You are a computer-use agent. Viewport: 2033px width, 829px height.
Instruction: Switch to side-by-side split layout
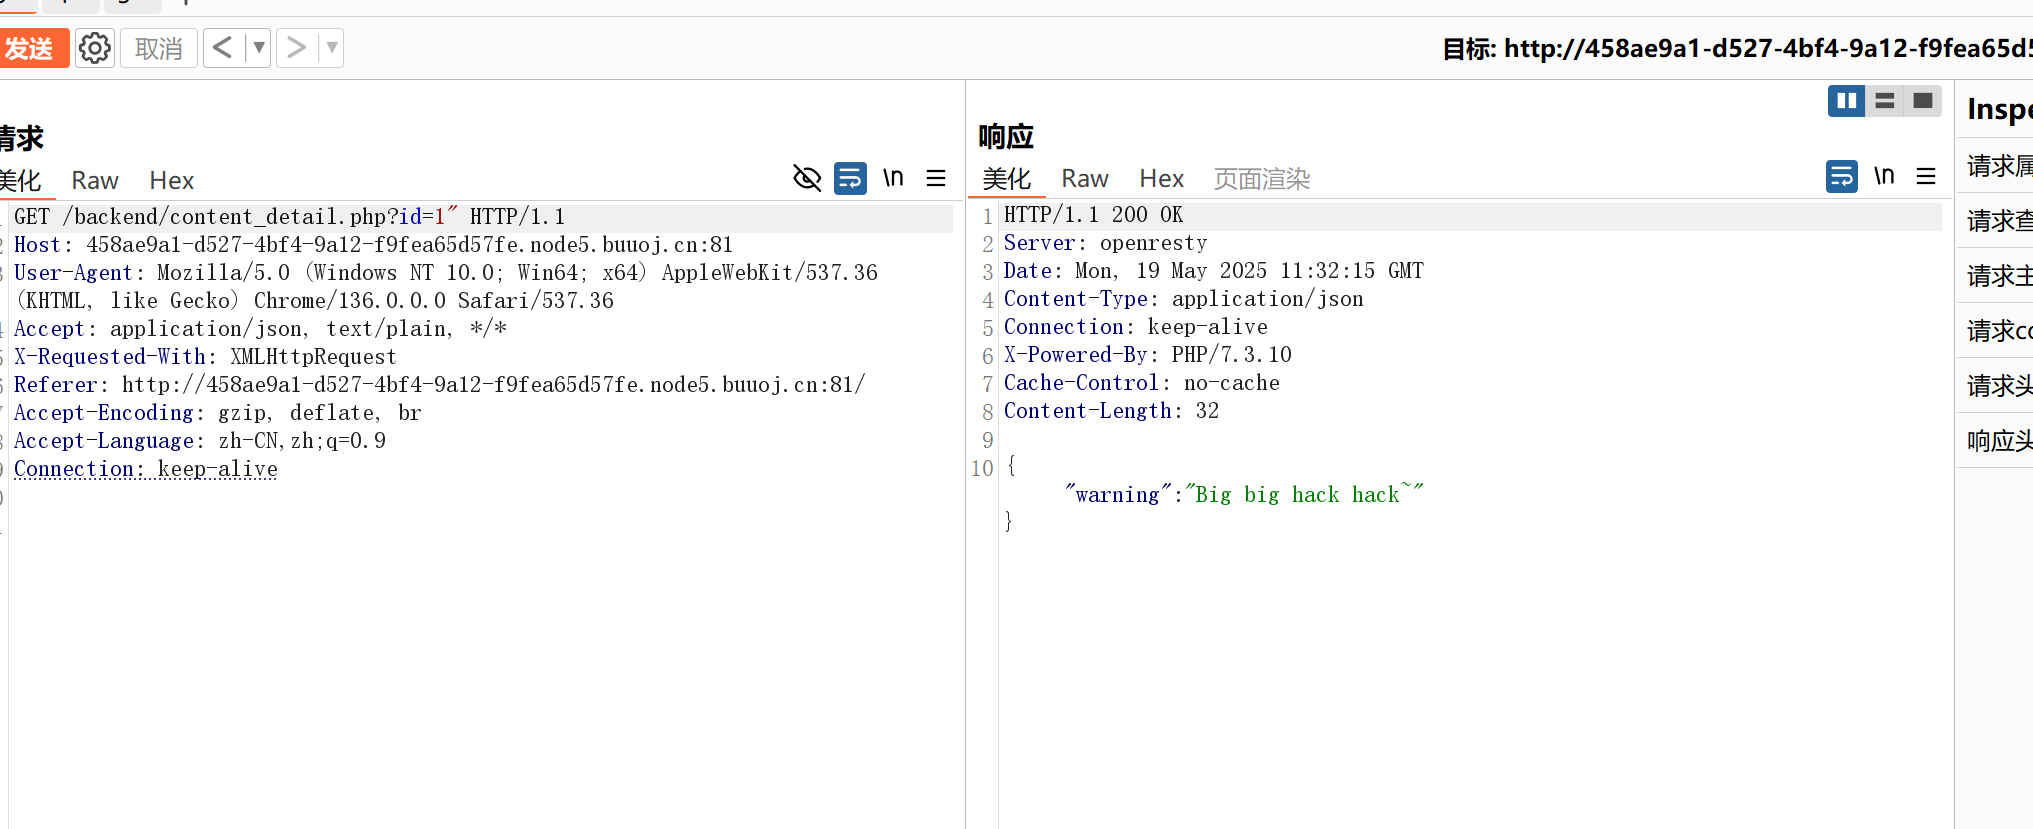coord(1846,101)
